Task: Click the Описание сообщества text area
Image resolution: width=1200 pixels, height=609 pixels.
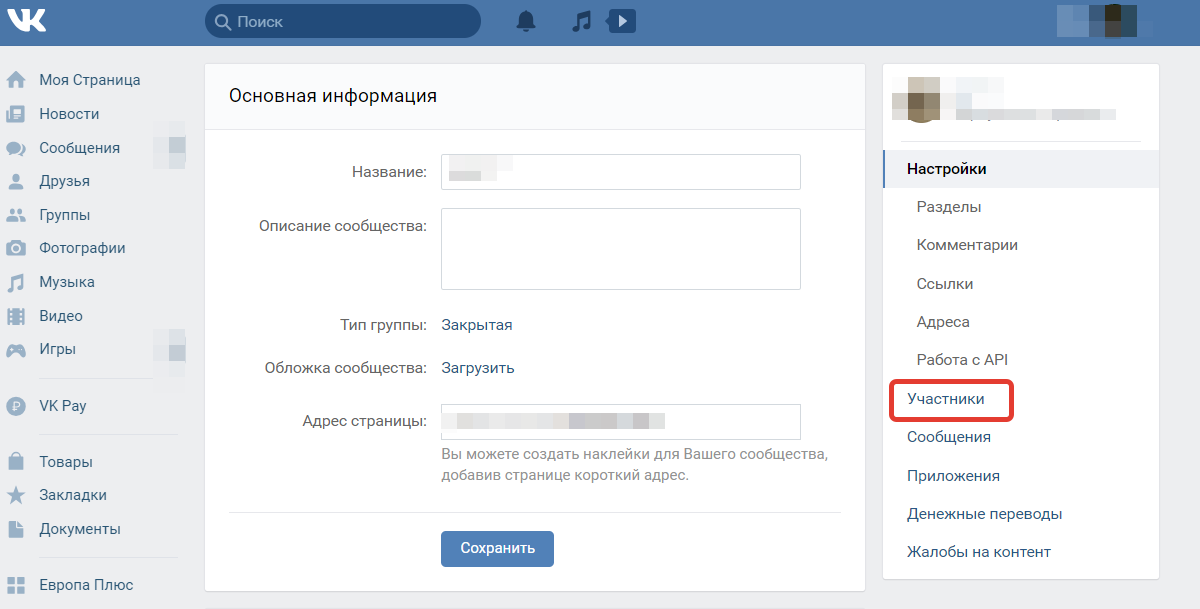Action: click(x=621, y=249)
